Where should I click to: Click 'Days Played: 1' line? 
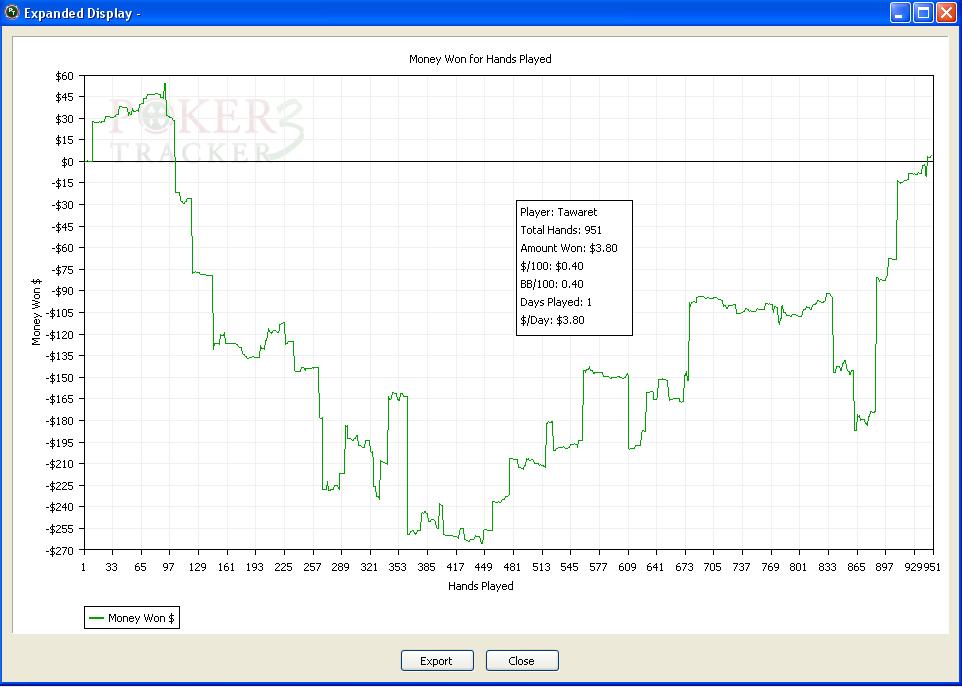[556, 302]
